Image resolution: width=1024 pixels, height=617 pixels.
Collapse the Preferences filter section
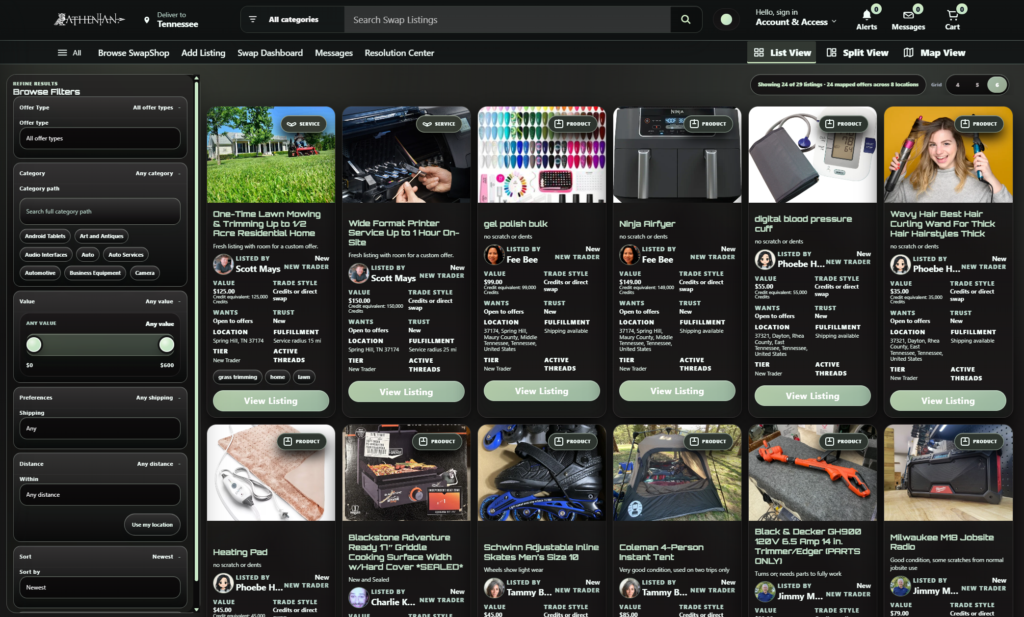point(99,398)
